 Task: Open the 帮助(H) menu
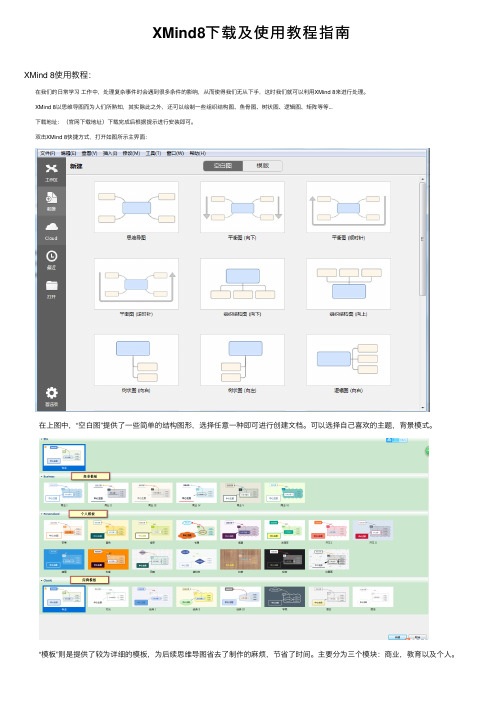(x=197, y=153)
